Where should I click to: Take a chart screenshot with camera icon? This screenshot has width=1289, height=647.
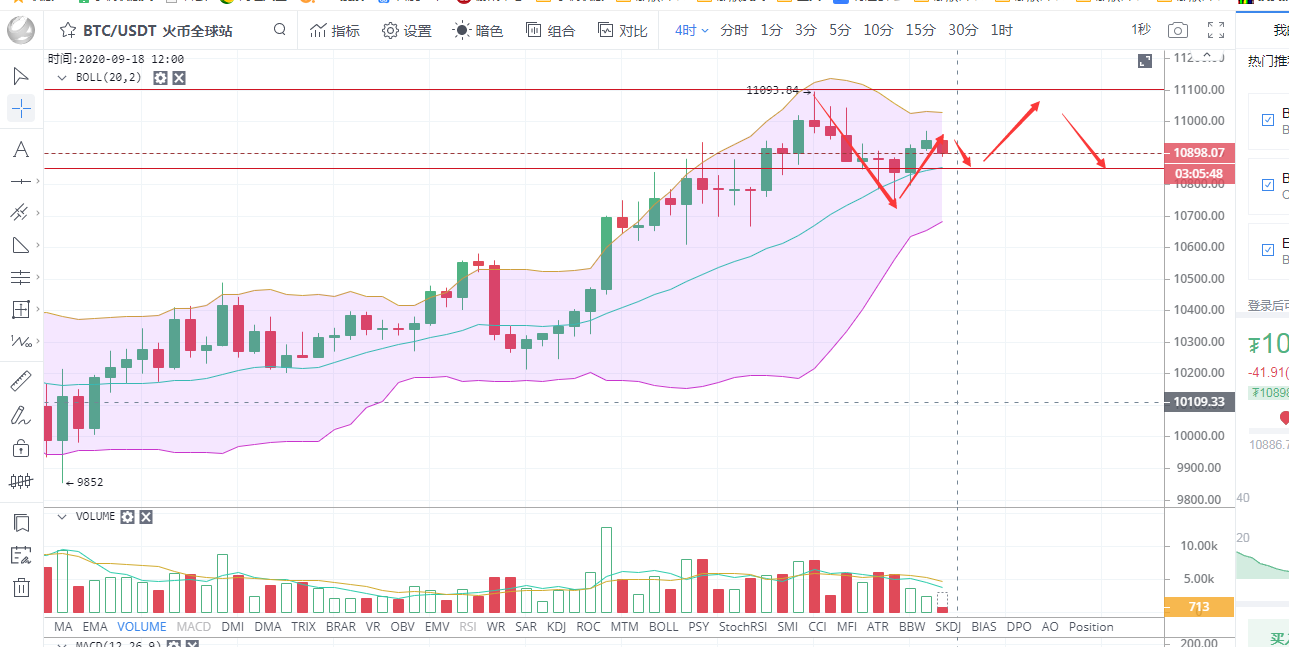coord(1179,31)
